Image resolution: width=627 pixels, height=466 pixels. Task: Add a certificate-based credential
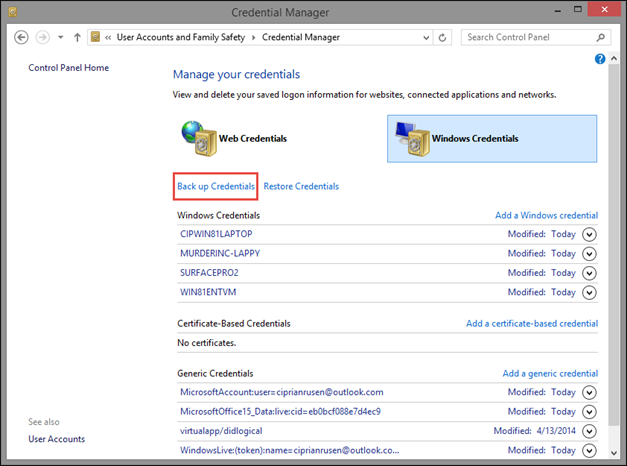[x=532, y=323]
